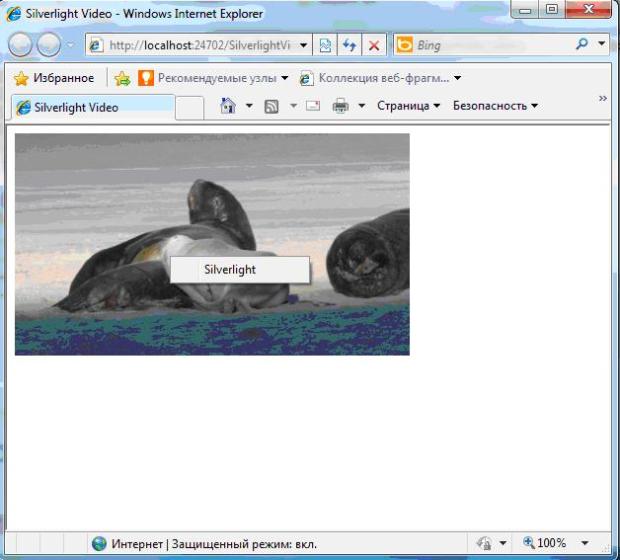Click the search magnifier button
Screen dimensions: 620x560
(x=582, y=45)
